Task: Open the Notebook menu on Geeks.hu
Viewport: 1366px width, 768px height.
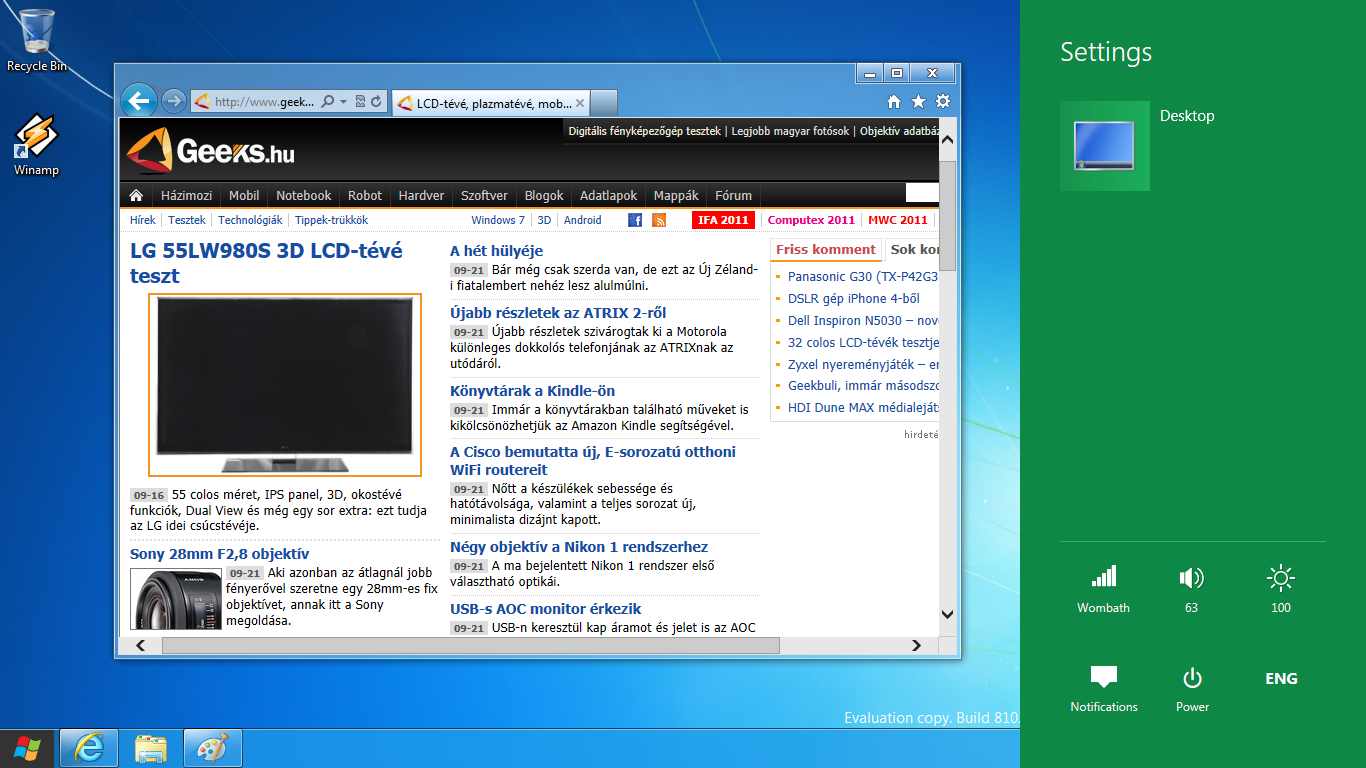Action: coord(303,196)
